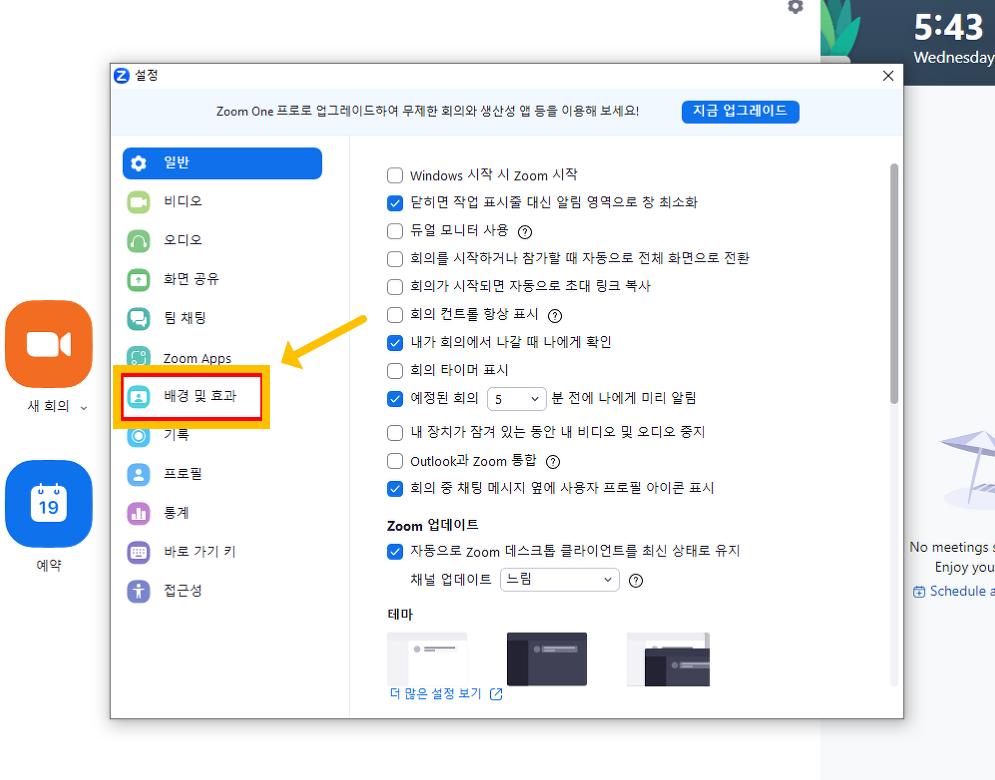Viewport: 995px width, 780px height.
Task: Enable 듀얼 모니터 사용 checkbox
Action: tap(395, 231)
